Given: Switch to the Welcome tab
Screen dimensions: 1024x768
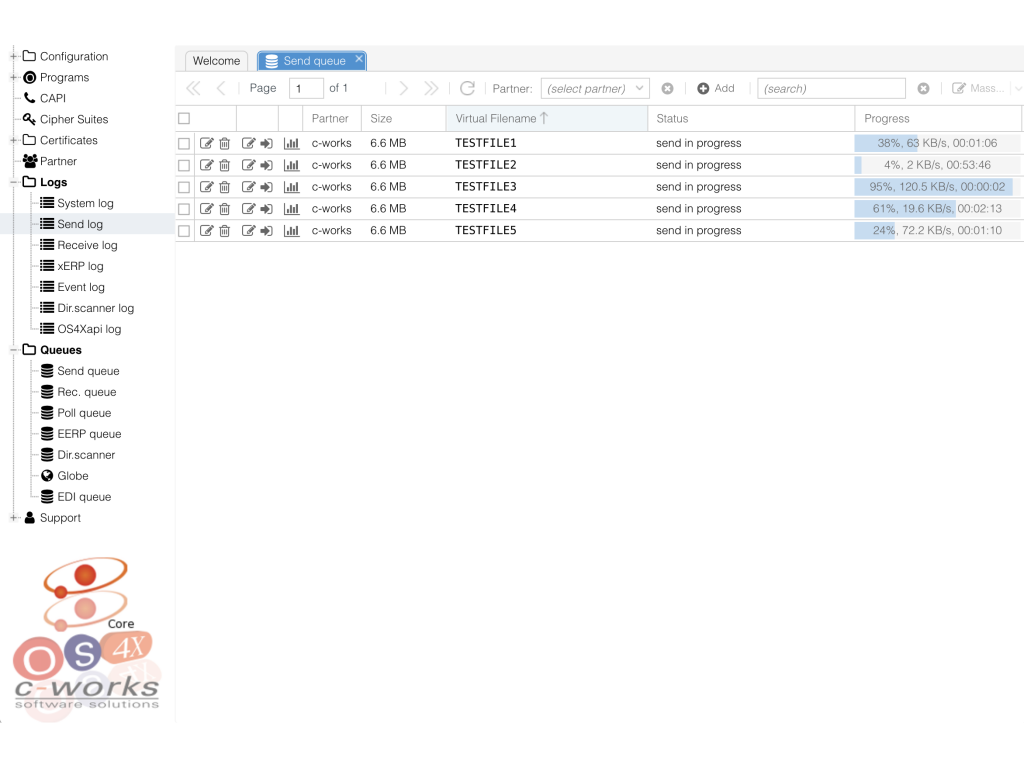Looking at the screenshot, I should pyautogui.click(x=216, y=61).
